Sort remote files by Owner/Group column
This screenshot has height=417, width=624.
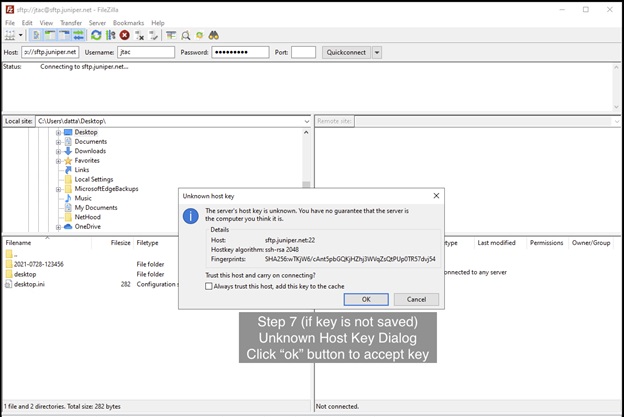click(591, 243)
